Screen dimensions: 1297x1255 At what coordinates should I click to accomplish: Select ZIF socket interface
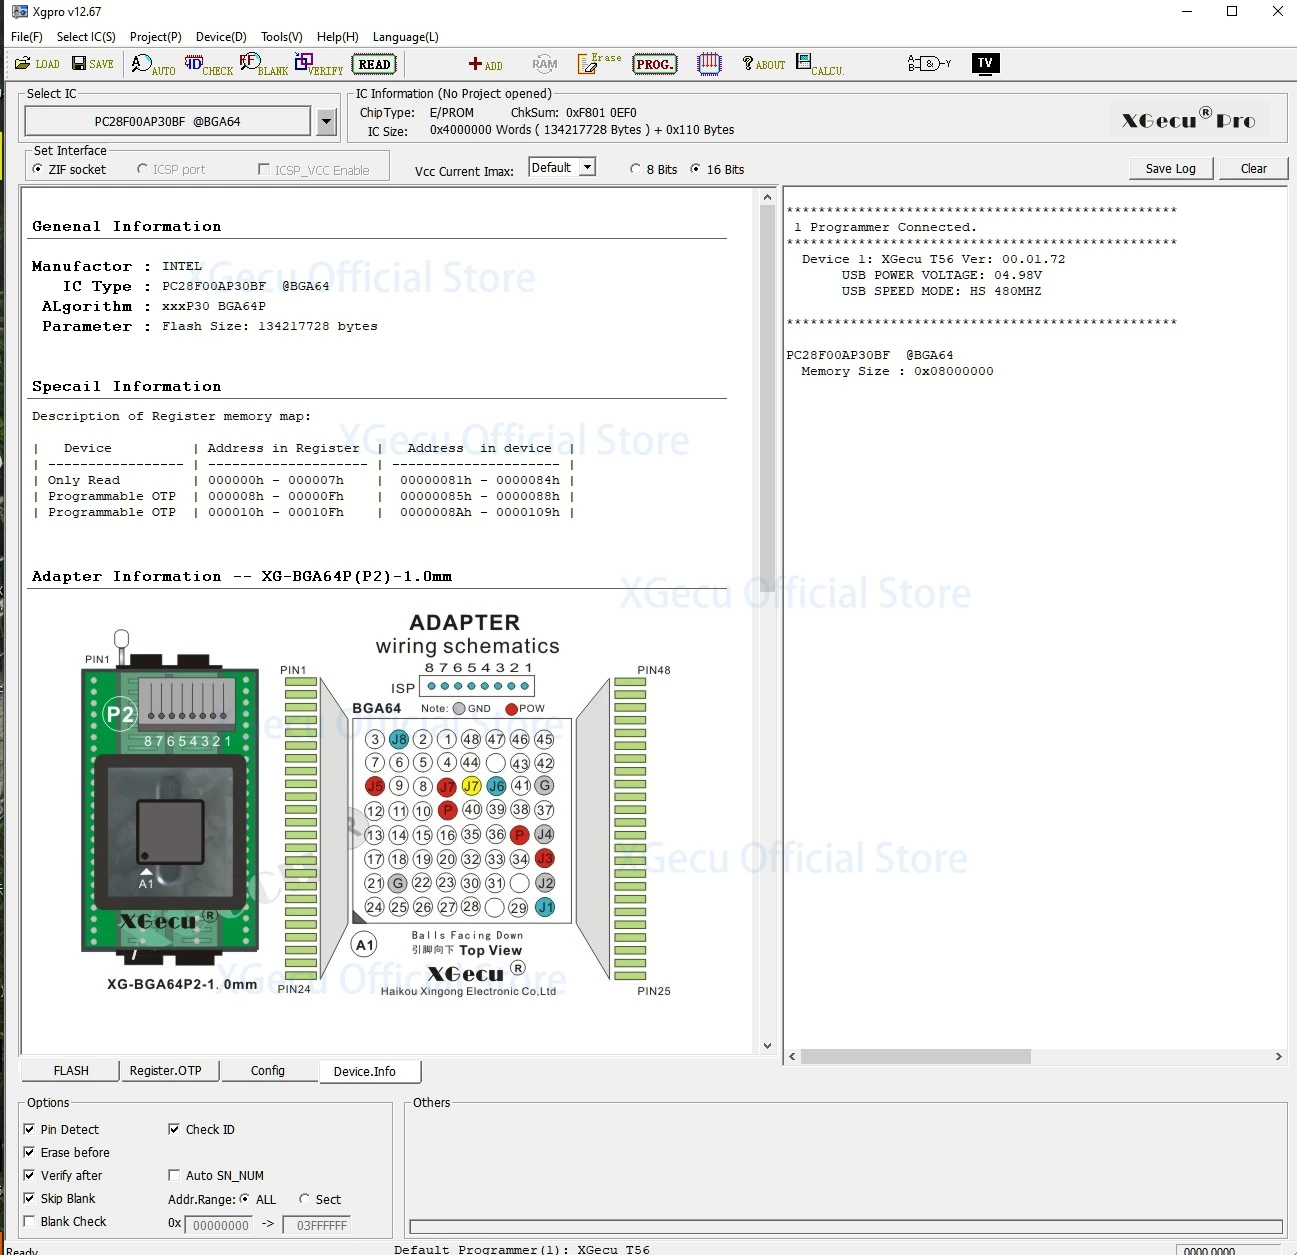[x=69, y=170]
